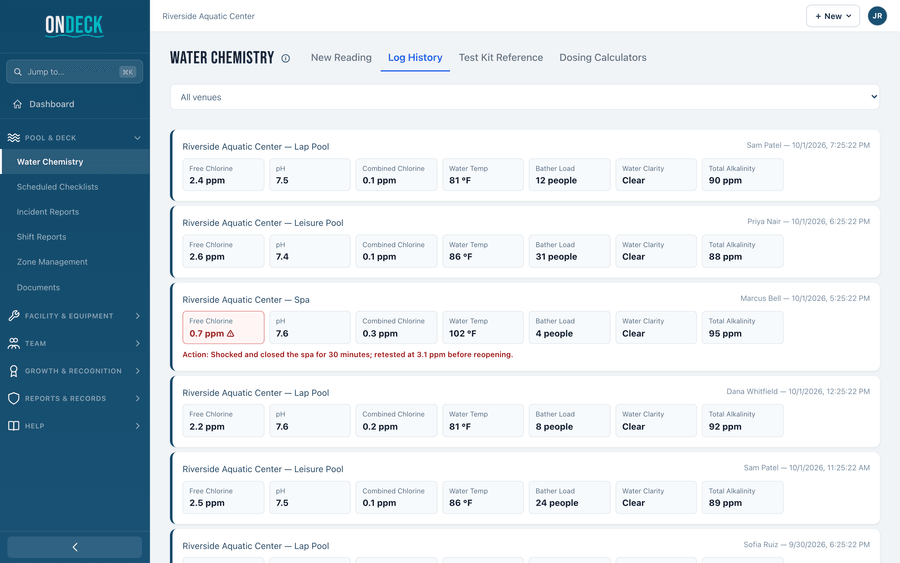Click the Jump to search field
The height and width of the screenshot is (563, 900).
click(x=75, y=72)
